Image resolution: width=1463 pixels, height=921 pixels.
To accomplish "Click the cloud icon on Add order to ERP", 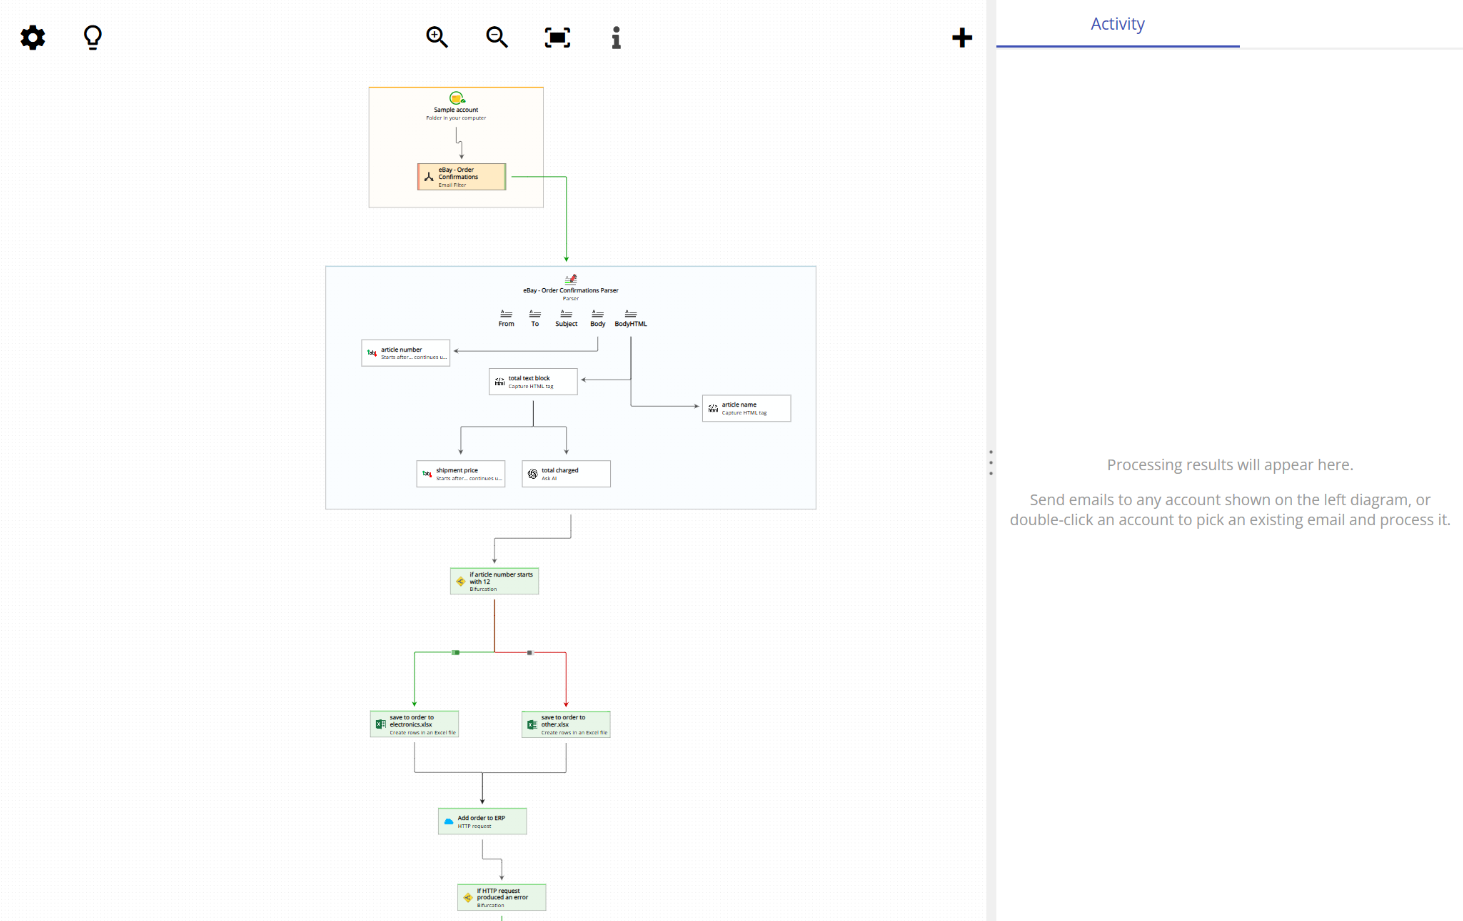I will coord(448,820).
